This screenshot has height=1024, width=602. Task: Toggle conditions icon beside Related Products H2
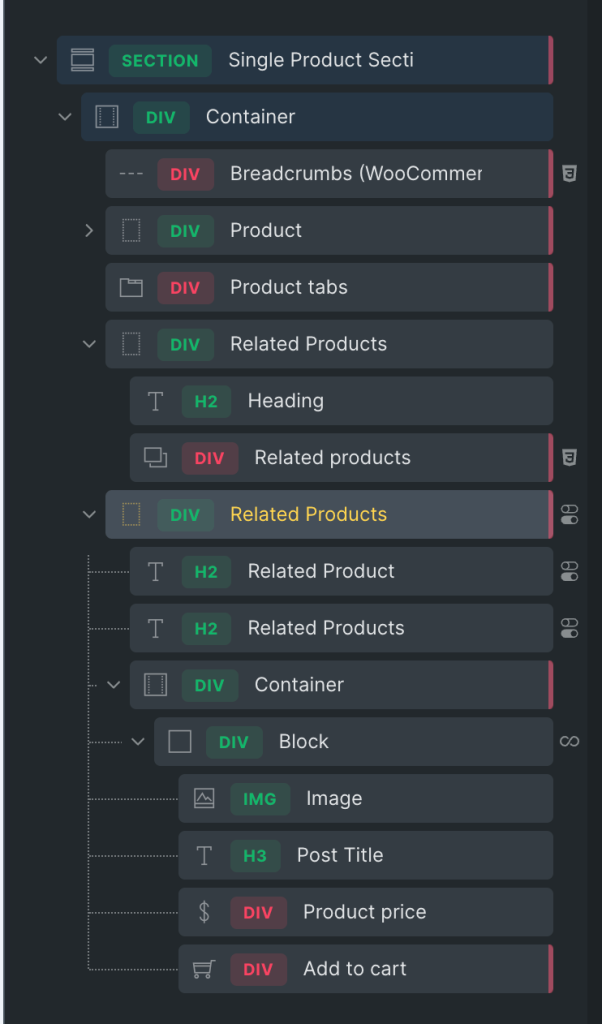569,629
